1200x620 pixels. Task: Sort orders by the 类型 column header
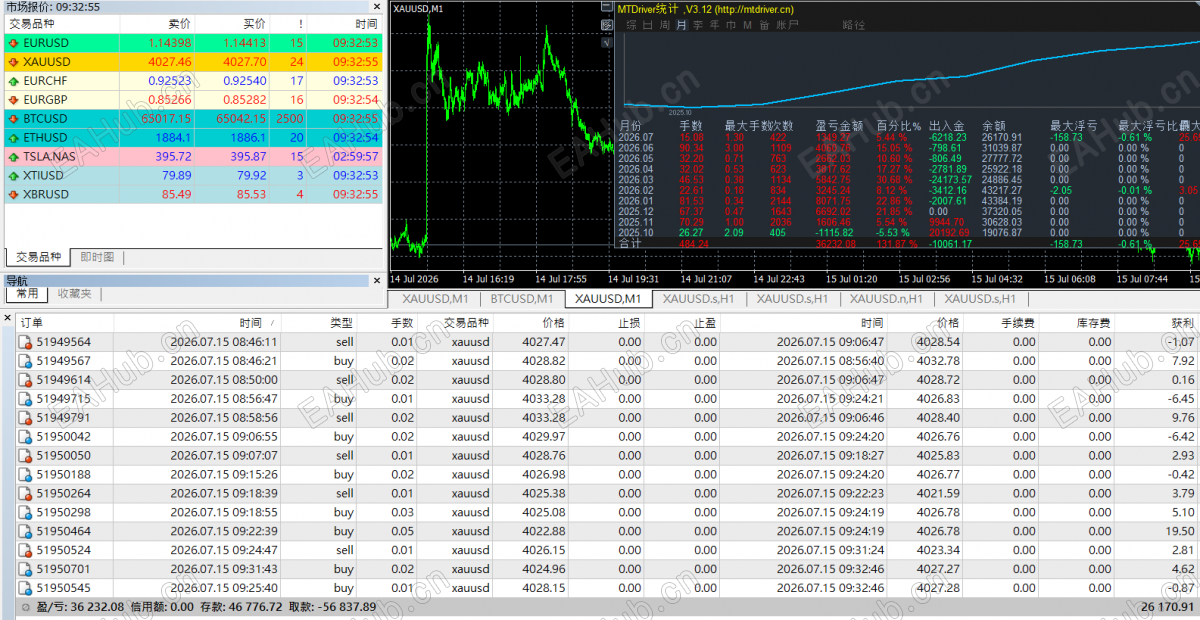(x=341, y=323)
